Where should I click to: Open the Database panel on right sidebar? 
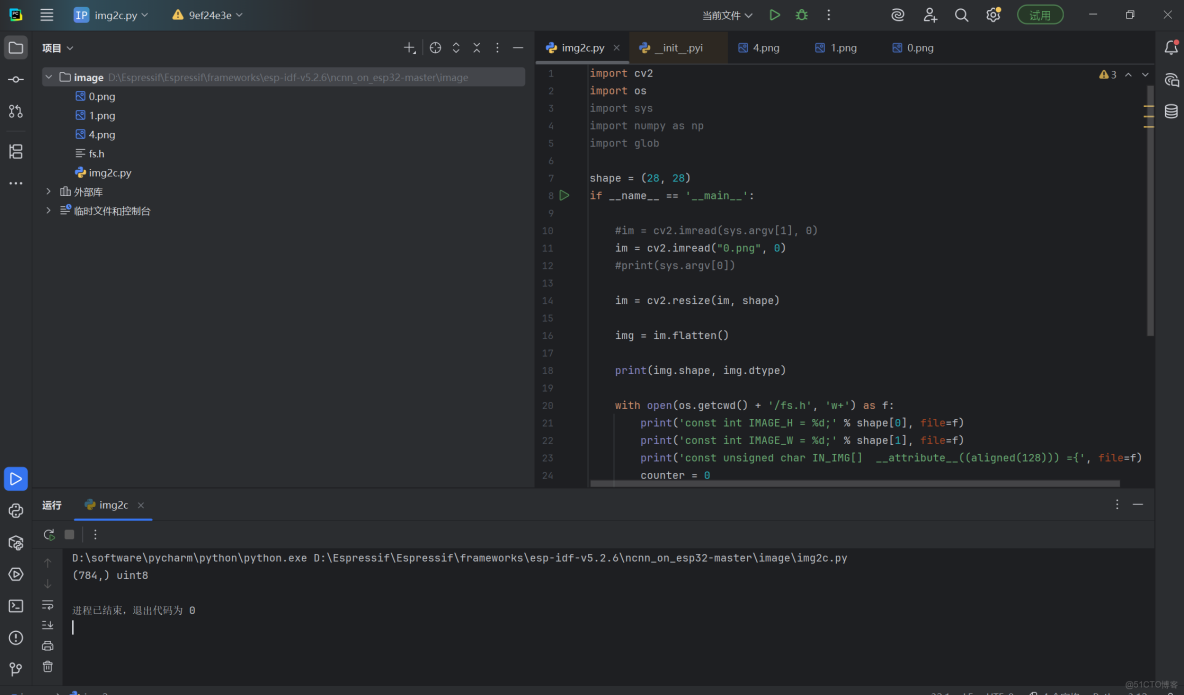[1171, 112]
